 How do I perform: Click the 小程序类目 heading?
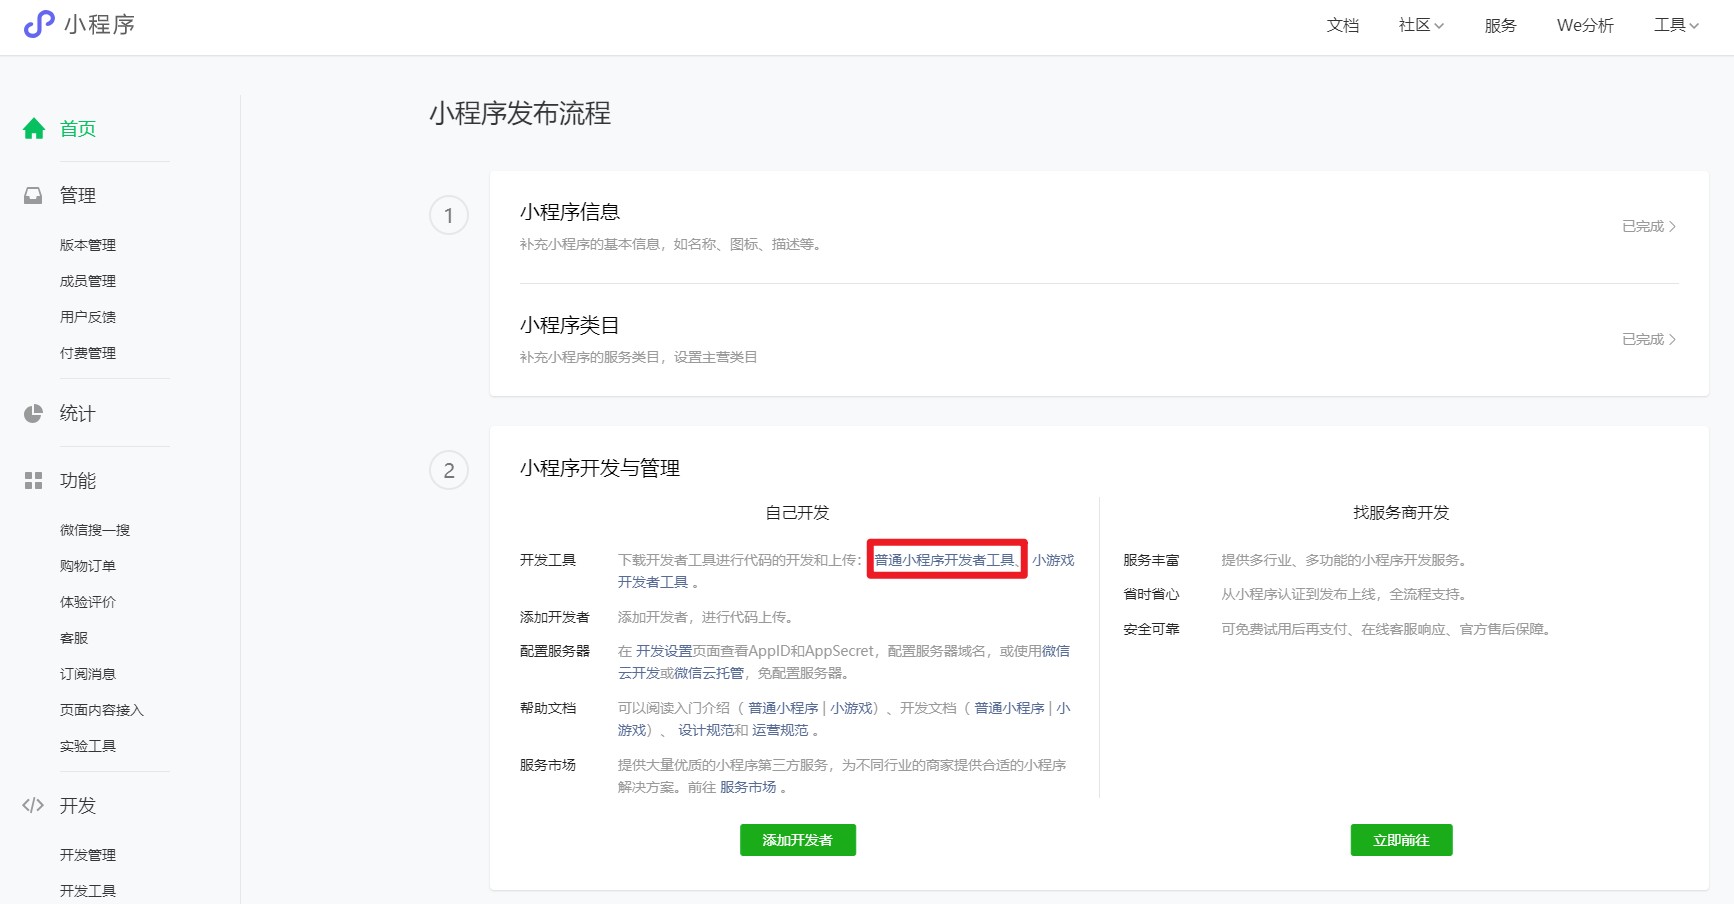(570, 325)
